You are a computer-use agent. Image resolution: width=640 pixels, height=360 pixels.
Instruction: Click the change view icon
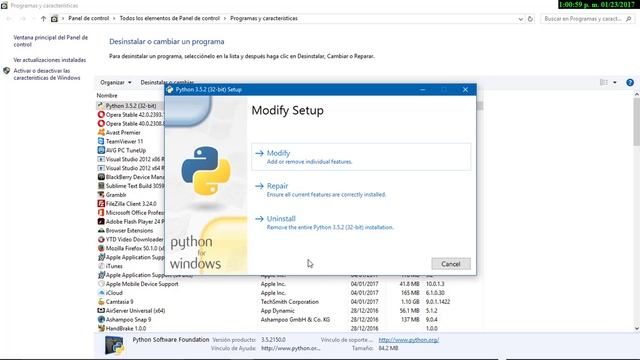point(604,82)
